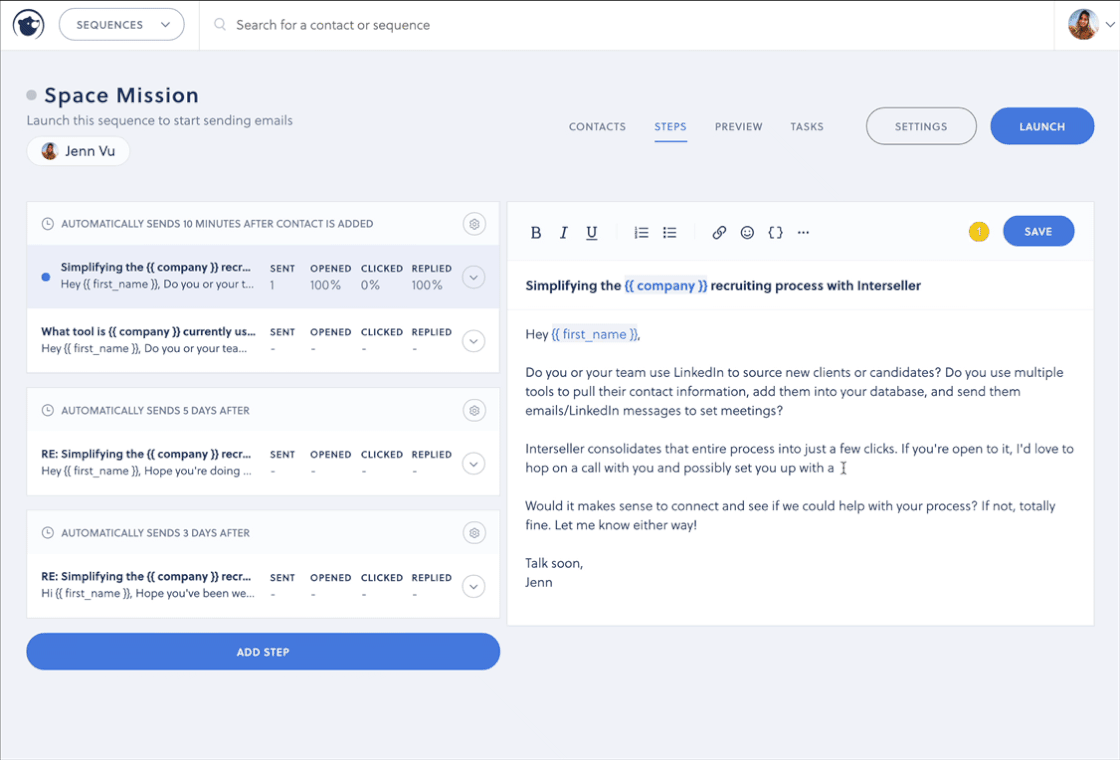Viewport: 1120px width, 760px height.
Task: Expand the RE: Simplifying row under the 3 days step
Action: [x=474, y=586]
